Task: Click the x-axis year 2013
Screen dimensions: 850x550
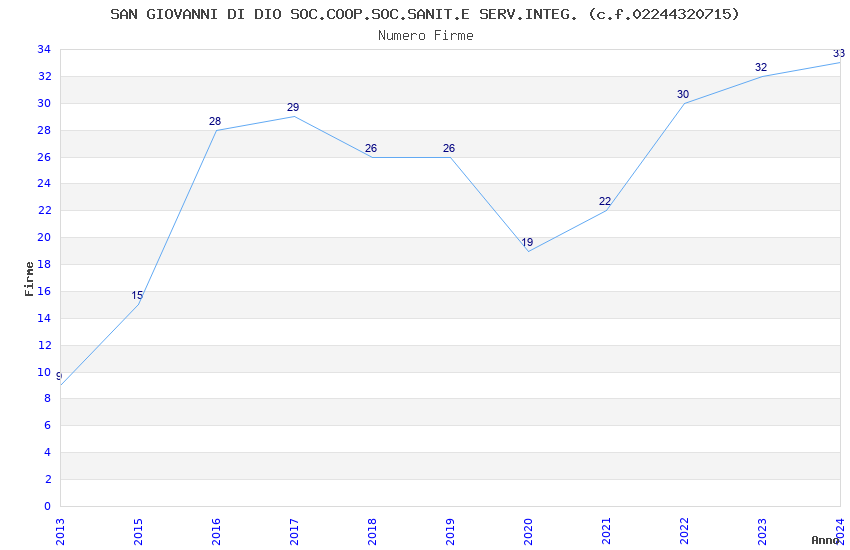Action: pyautogui.click(x=60, y=532)
